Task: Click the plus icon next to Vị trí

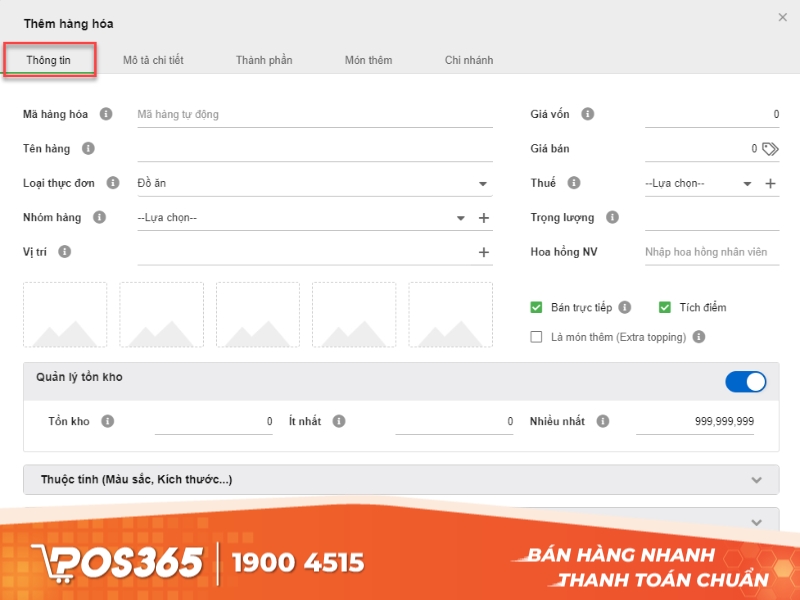Action: point(483,251)
